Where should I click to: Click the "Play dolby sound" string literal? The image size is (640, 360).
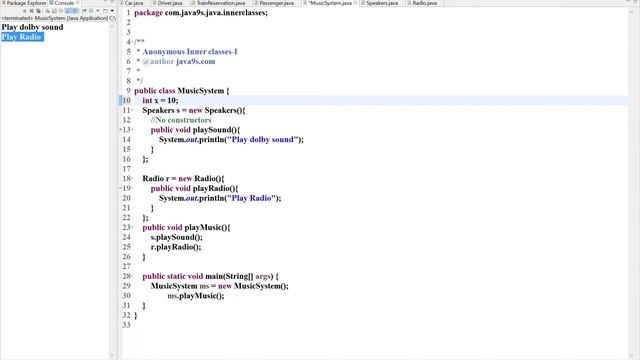click(x=263, y=140)
